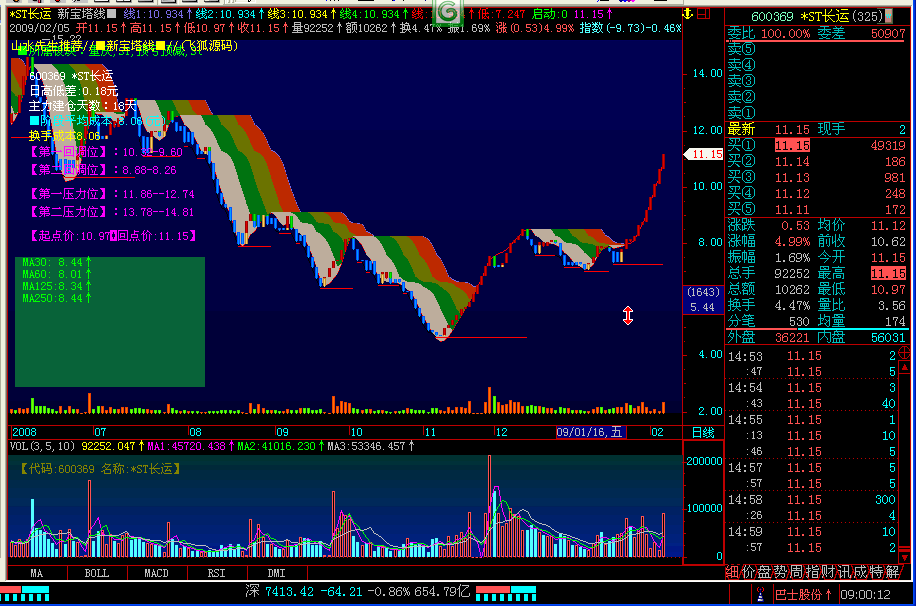916x606 pixels.
Task: Click the 最高 value 11.15 highlighted in red
Action: pos(888,273)
